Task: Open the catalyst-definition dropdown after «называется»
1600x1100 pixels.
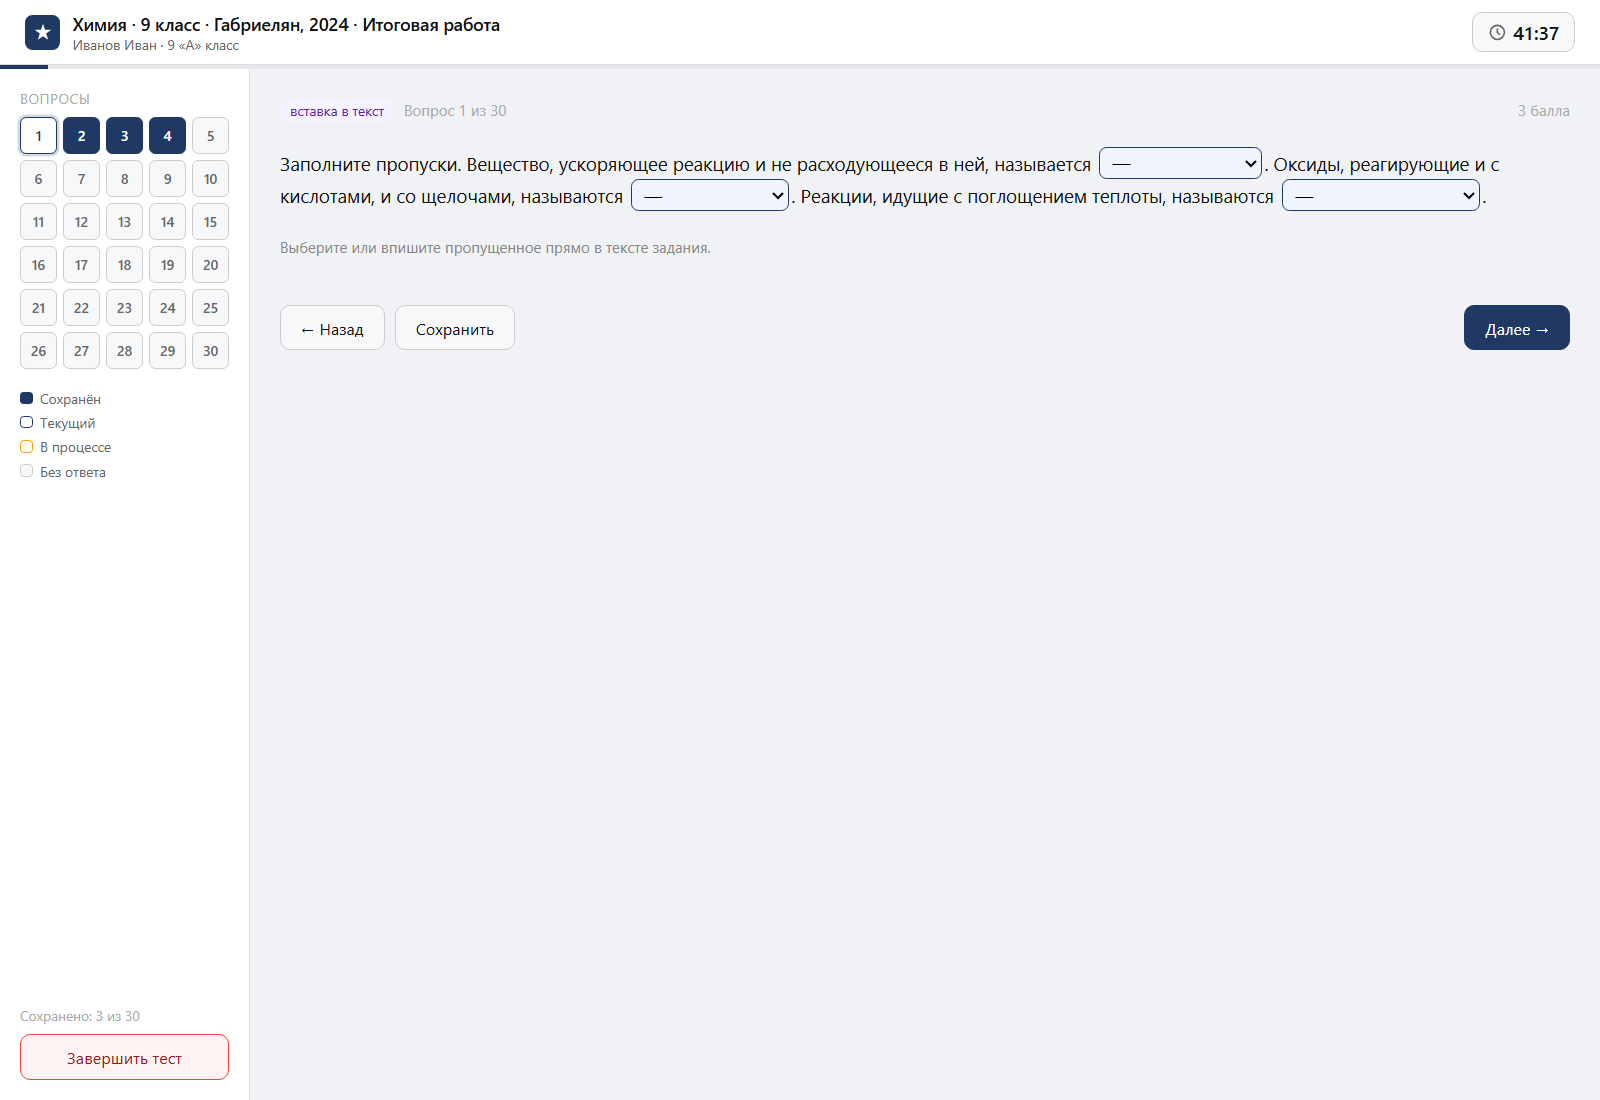Action: click(x=1180, y=163)
